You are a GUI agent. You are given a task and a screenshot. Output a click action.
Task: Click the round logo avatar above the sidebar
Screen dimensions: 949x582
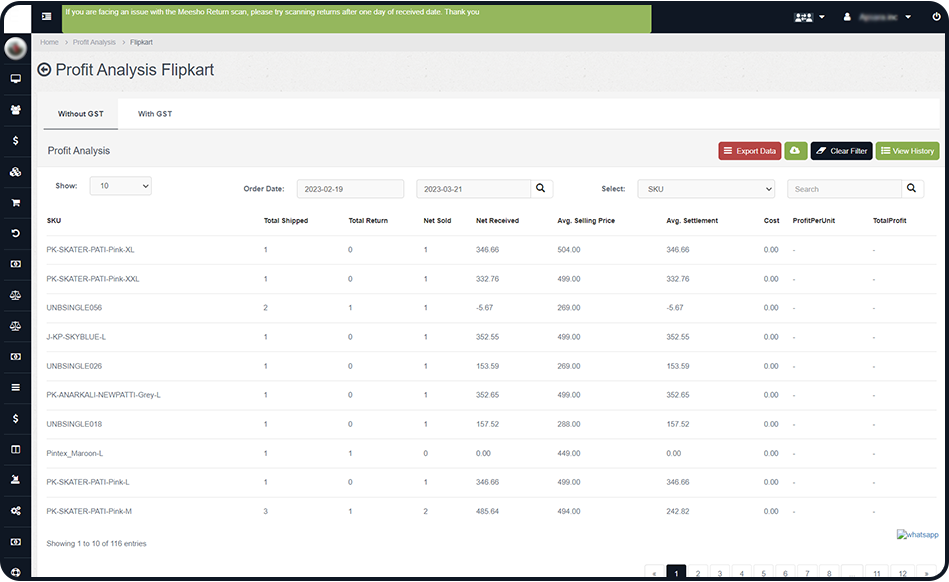click(x=16, y=48)
